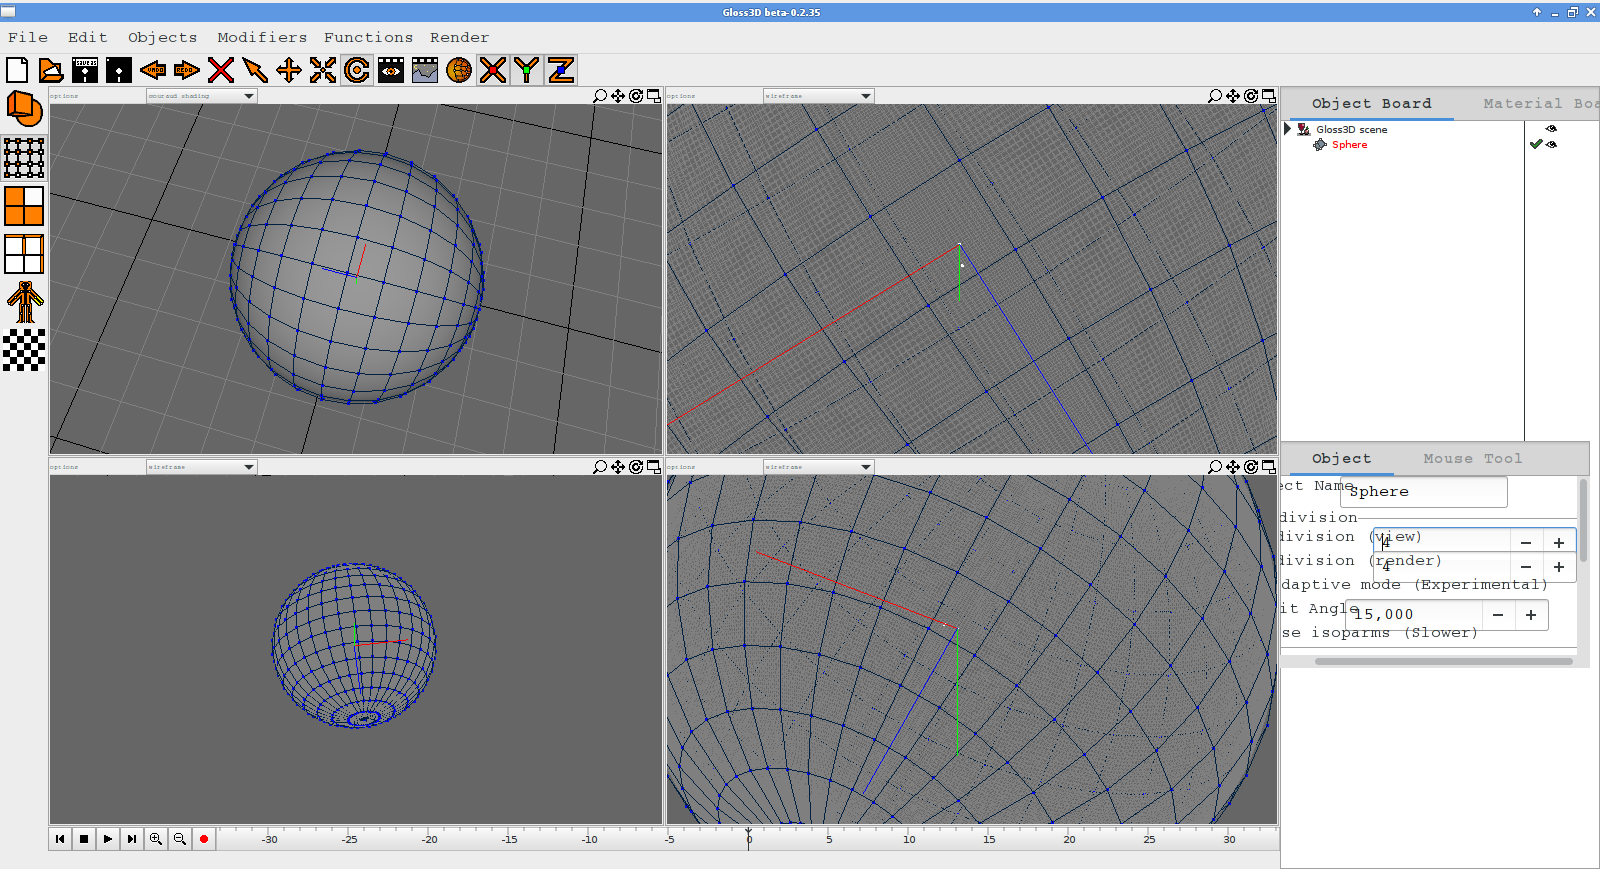The image size is (1600, 869).
Task: Select the Object Board tab
Action: point(1371,103)
